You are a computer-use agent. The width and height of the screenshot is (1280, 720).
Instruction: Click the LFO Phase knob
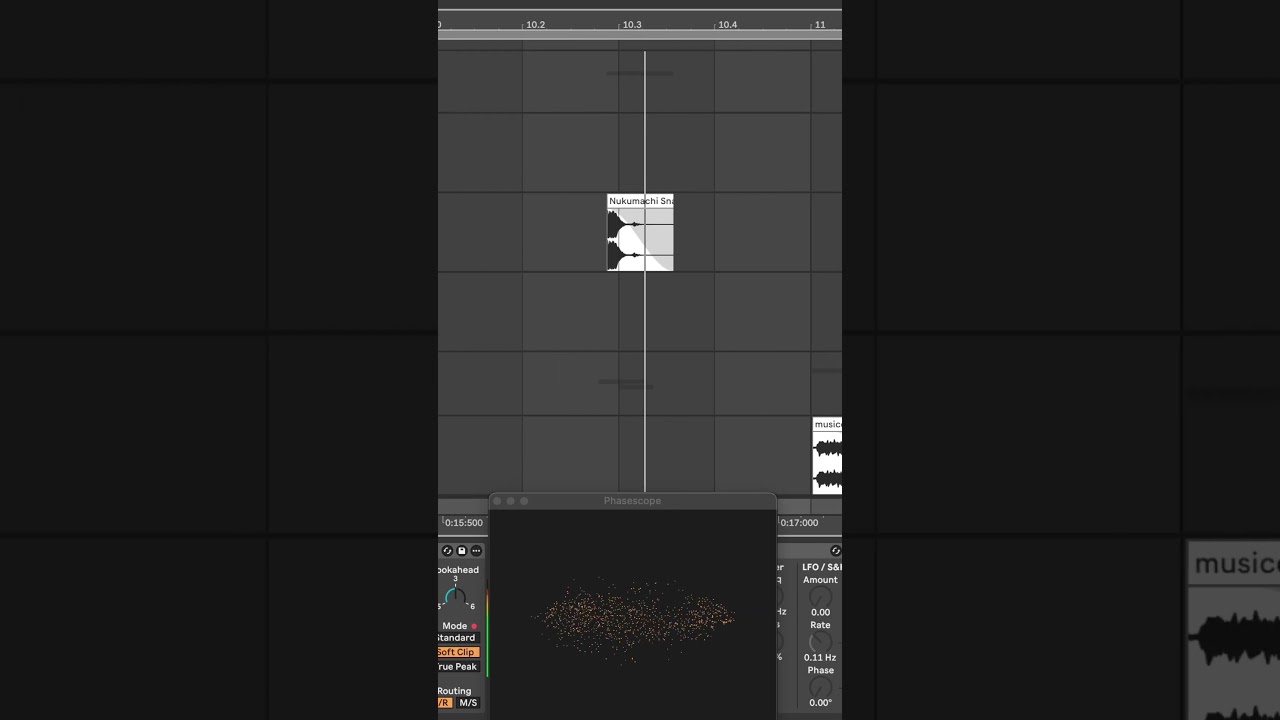point(820,687)
